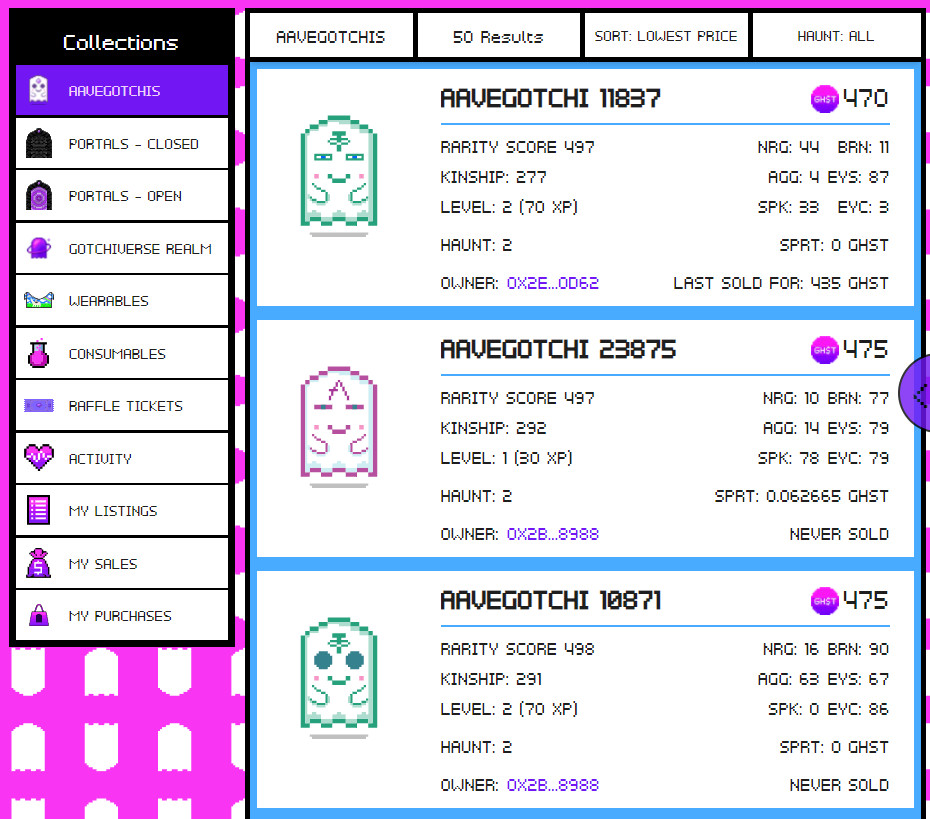Image resolution: width=930 pixels, height=819 pixels.
Task: Click "Never Sold" on Aavegotchi 23875
Action: point(839,534)
